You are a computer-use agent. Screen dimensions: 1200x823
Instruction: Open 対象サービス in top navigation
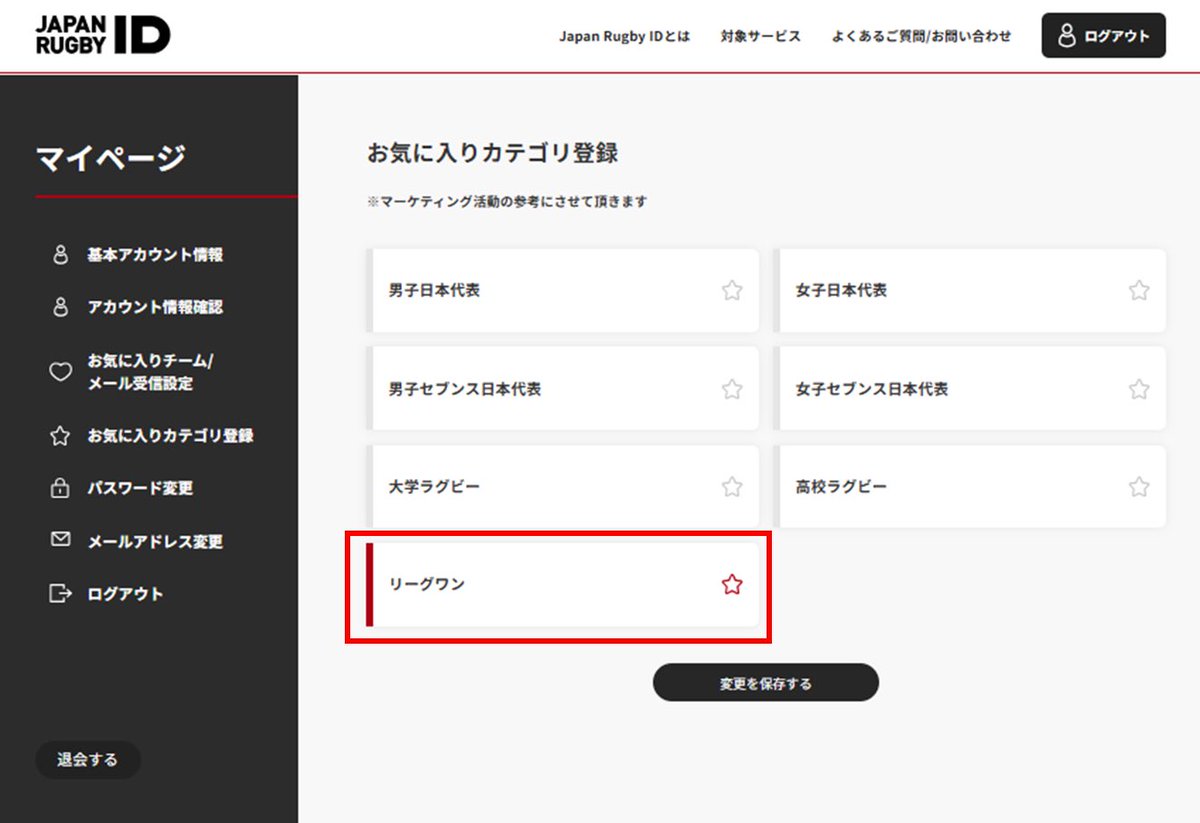click(x=760, y=36)
